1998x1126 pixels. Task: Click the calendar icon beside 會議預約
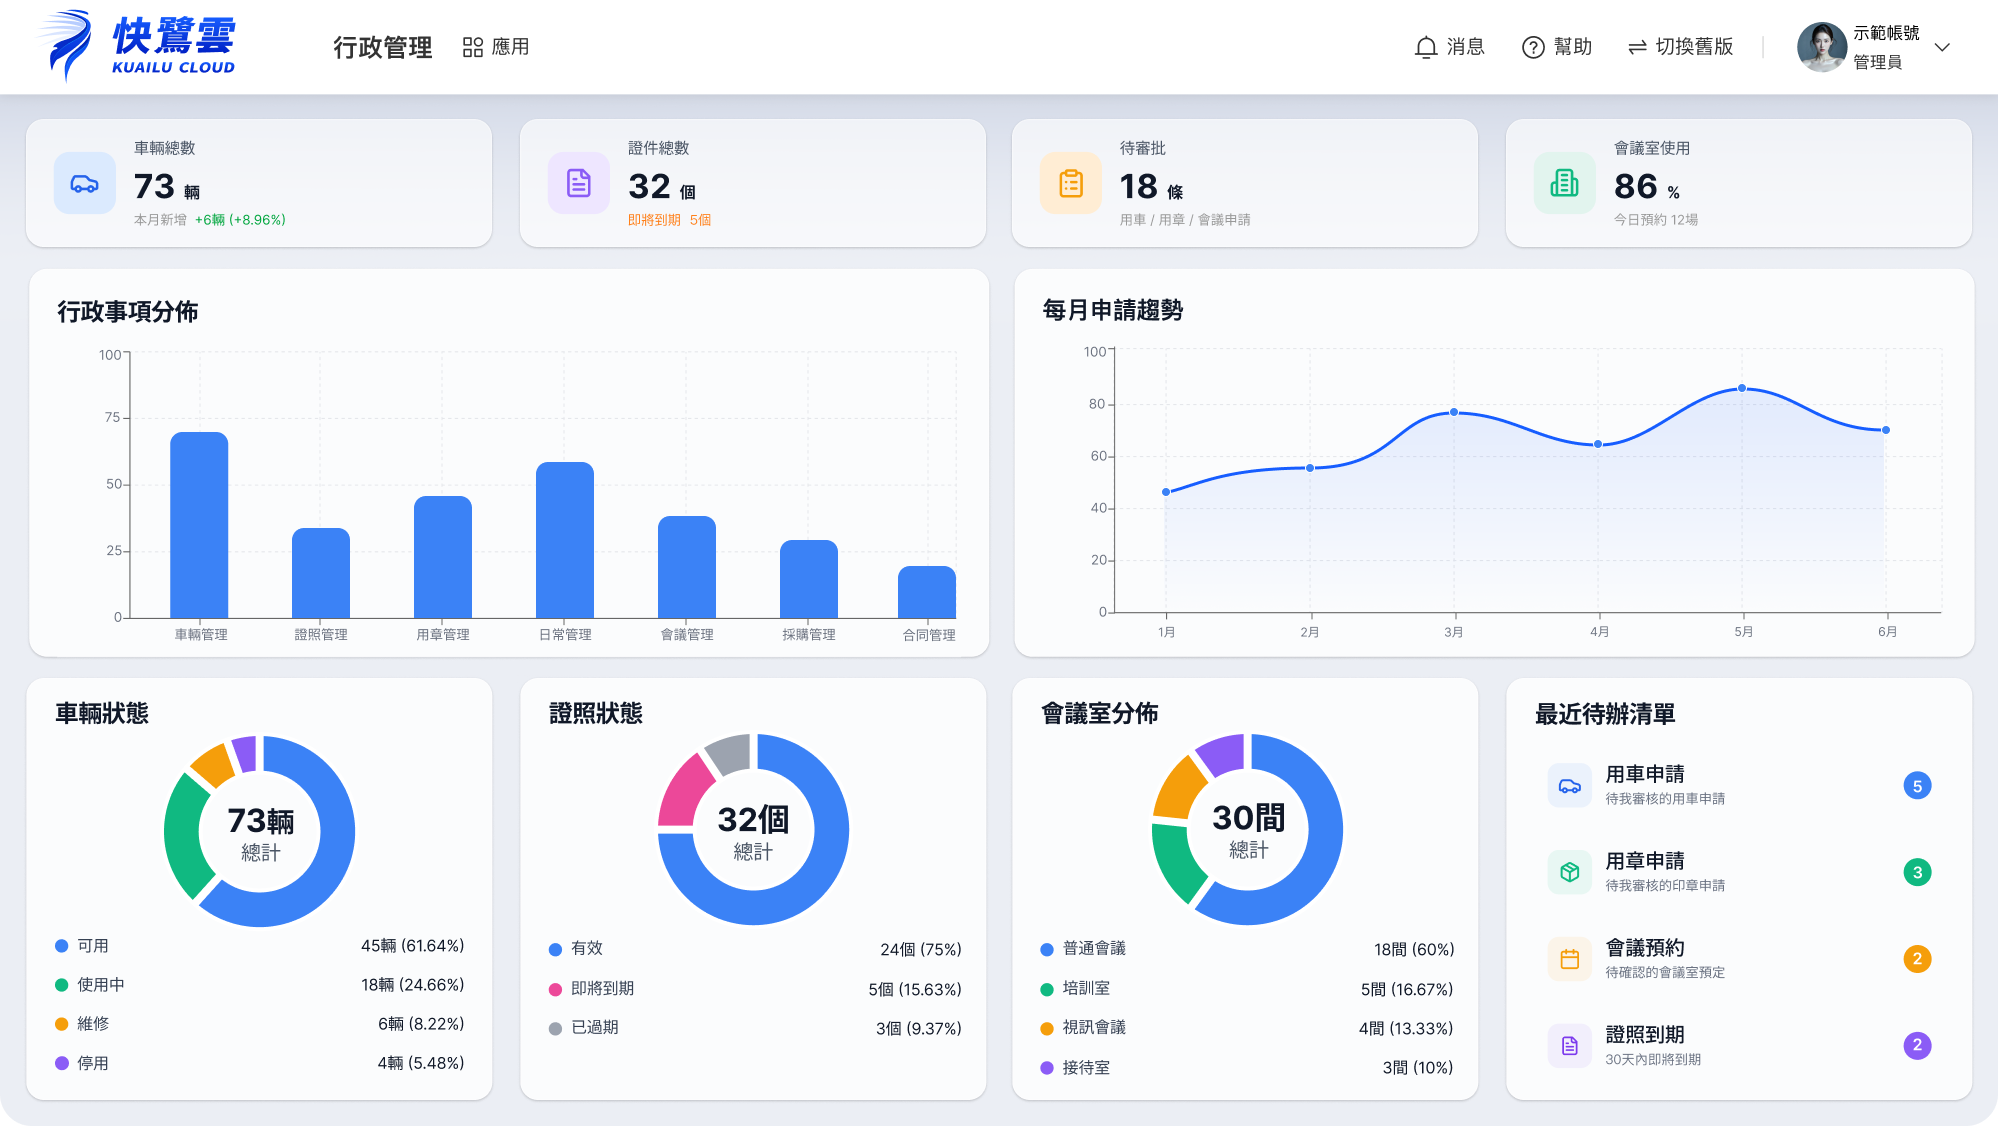tap(1570, 959)
